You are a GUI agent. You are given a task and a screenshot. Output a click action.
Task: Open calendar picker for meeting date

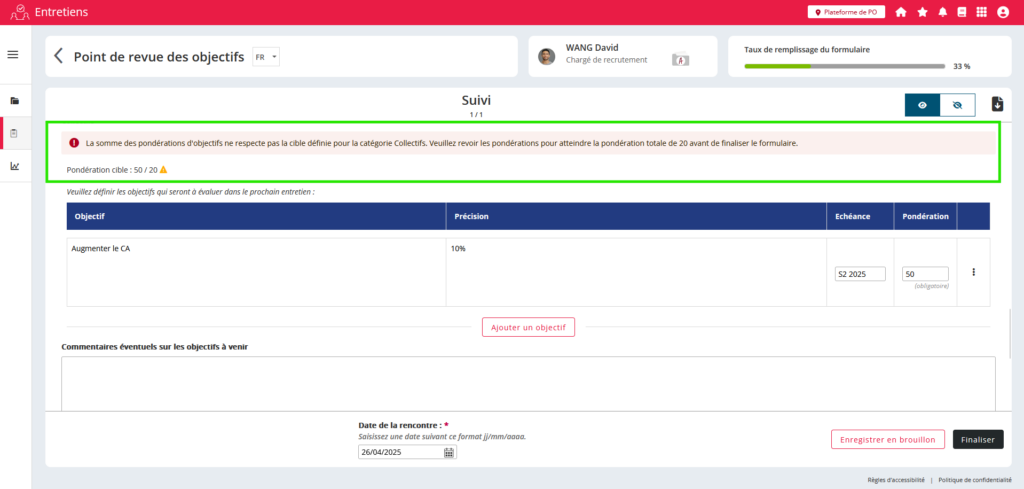pos(449,452)
